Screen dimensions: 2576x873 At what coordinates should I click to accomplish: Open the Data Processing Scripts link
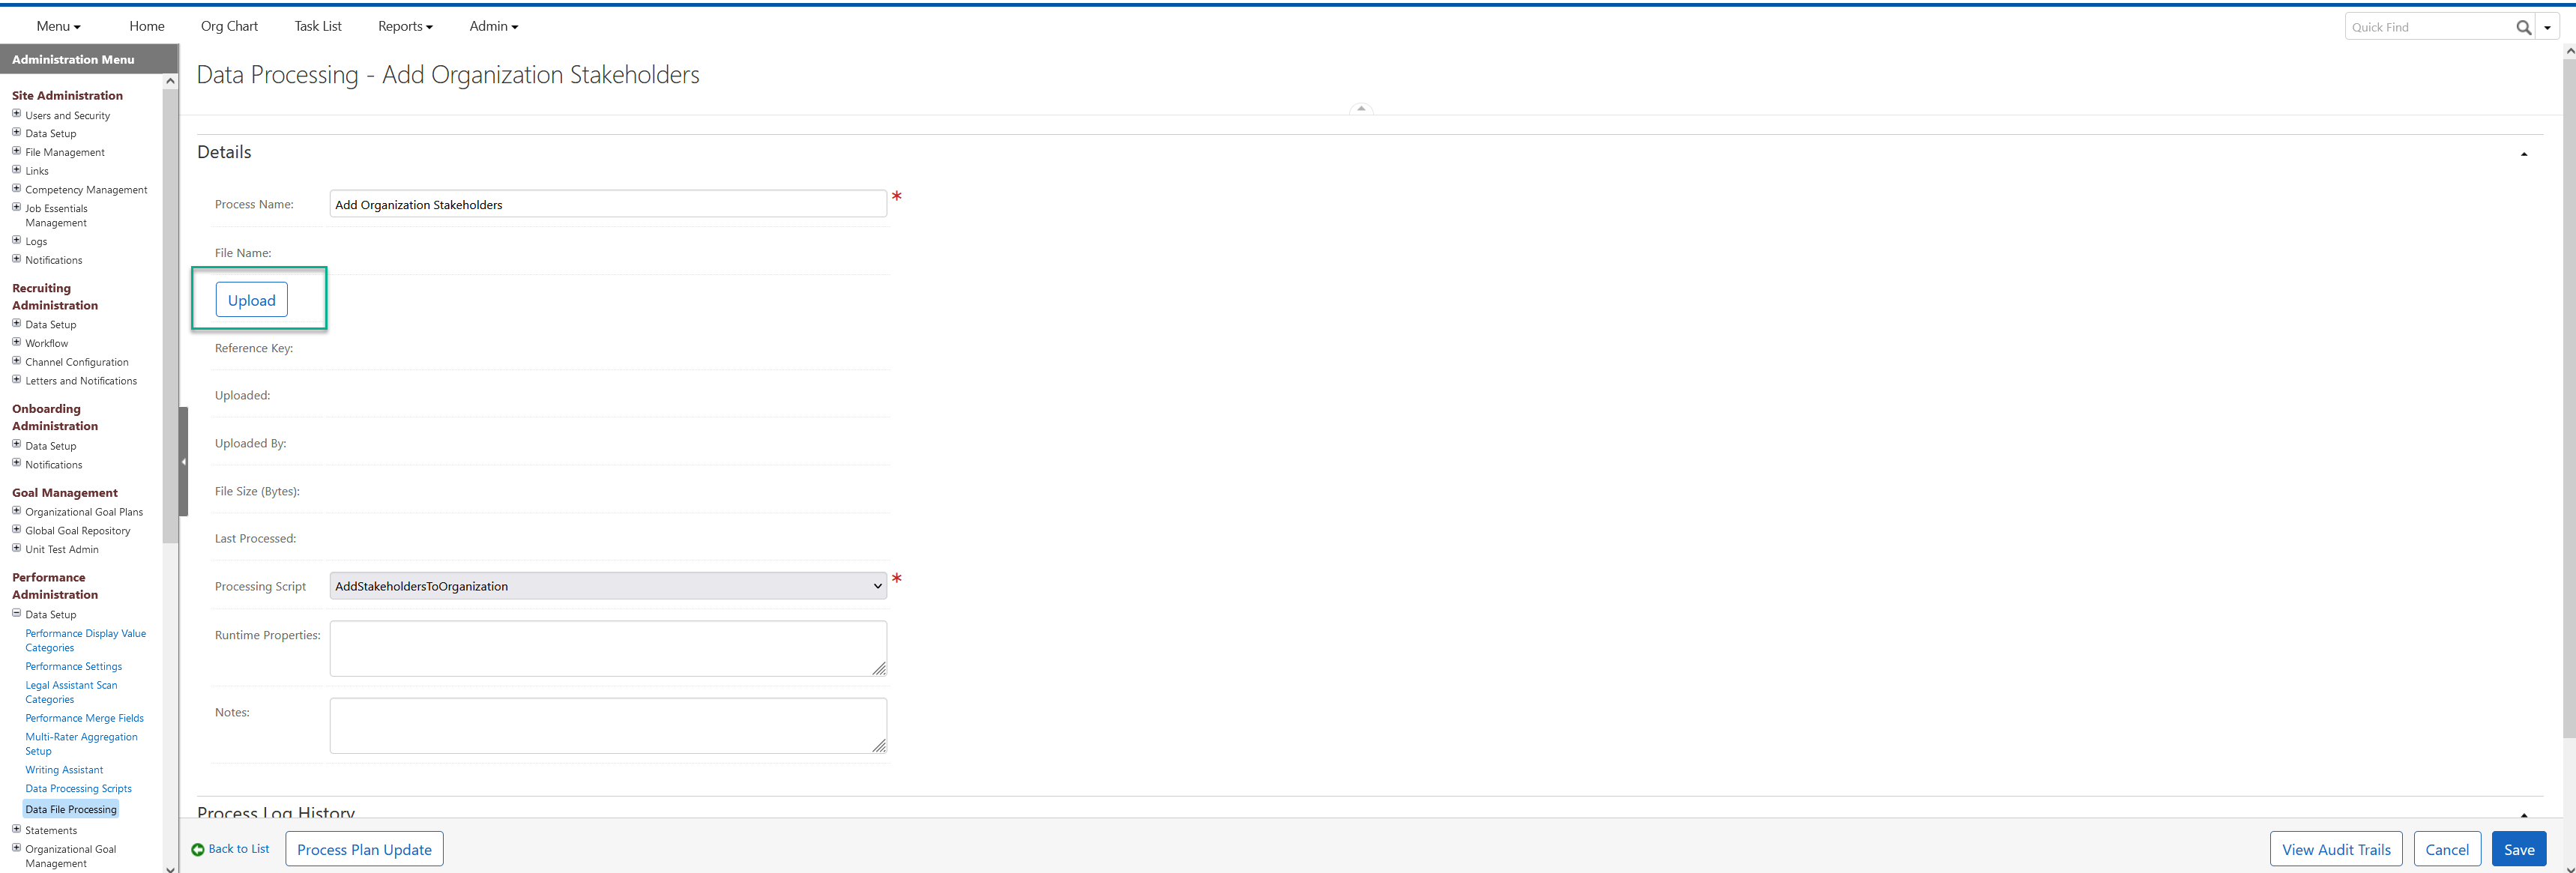[x=78, y=788]
